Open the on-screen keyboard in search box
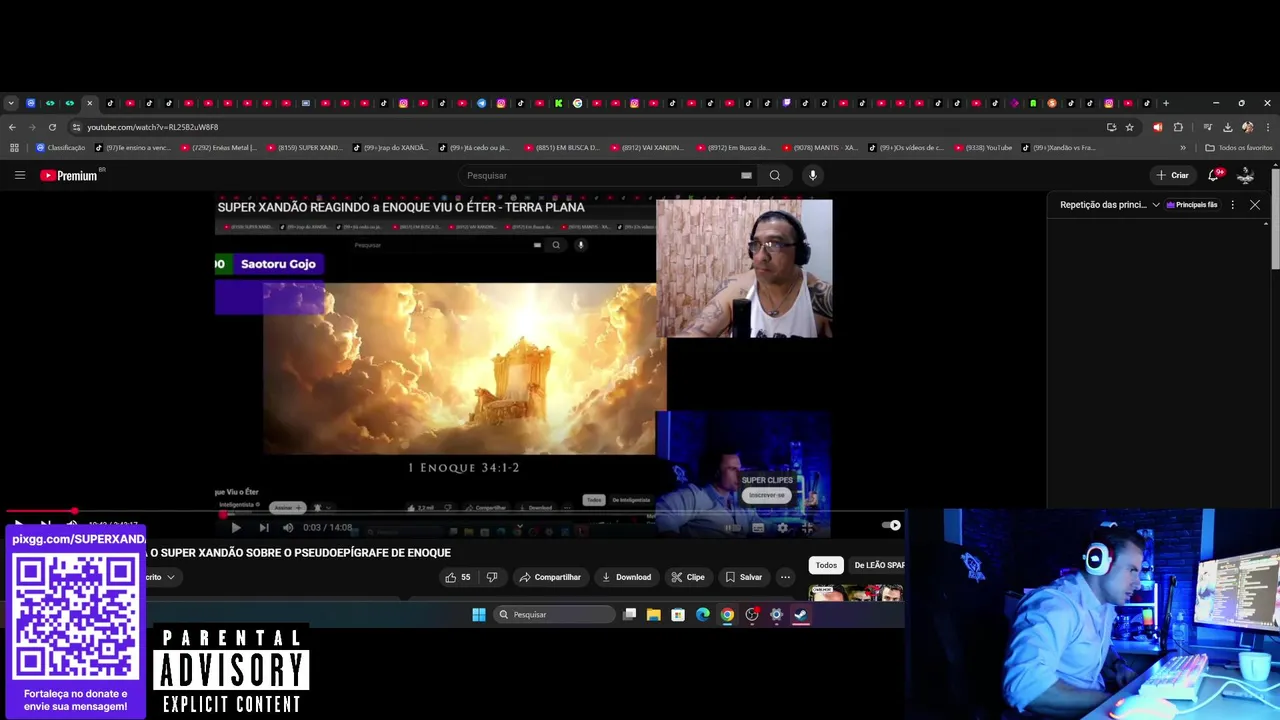The image size is (1280, 720). point(746,175)
